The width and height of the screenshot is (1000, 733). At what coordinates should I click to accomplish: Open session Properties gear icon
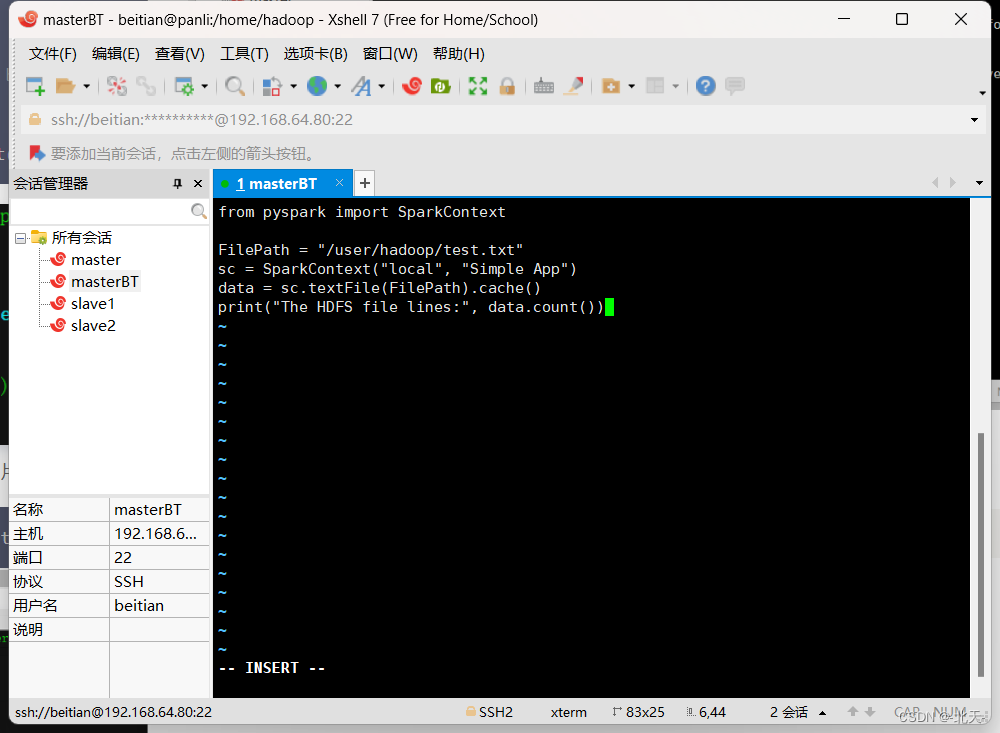point(184,85)
